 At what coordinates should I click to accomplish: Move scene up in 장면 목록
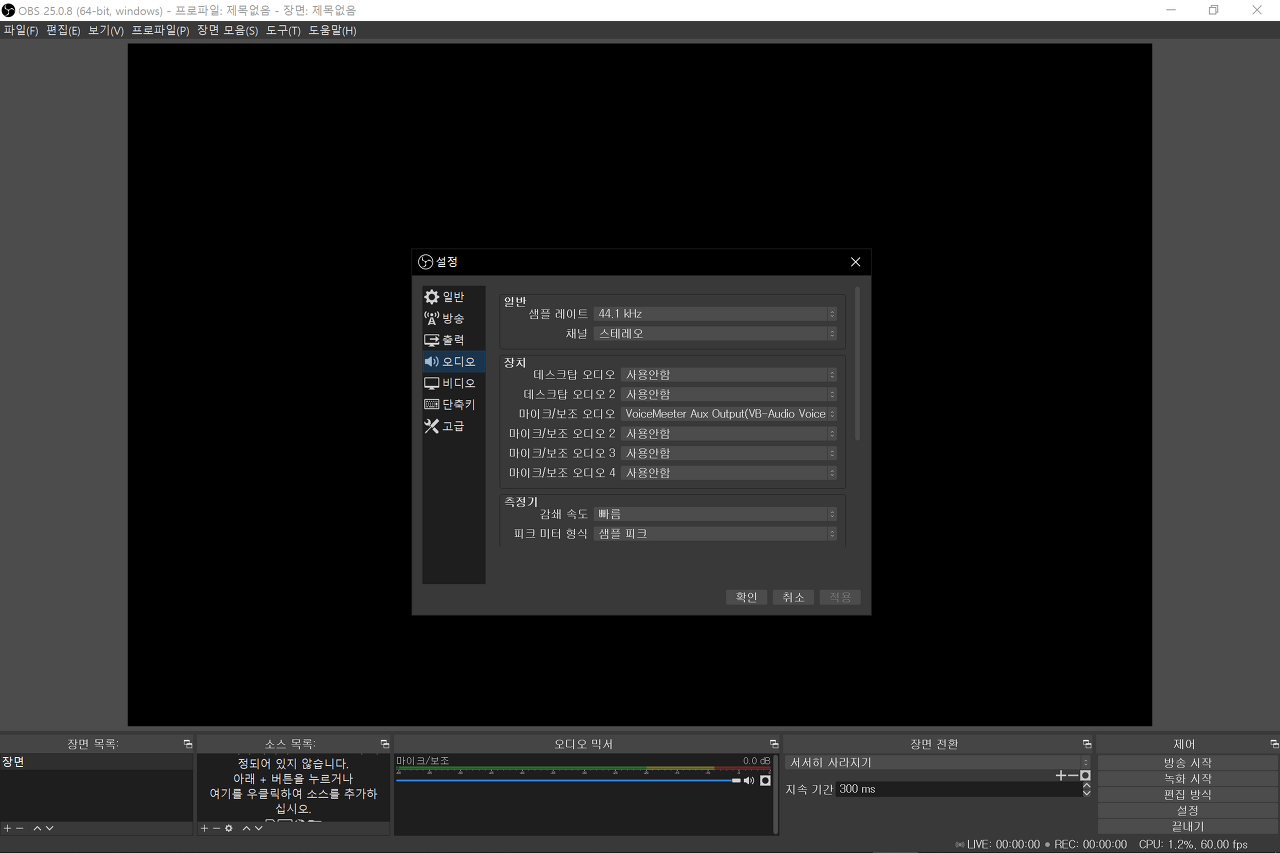tap(38, 828)
